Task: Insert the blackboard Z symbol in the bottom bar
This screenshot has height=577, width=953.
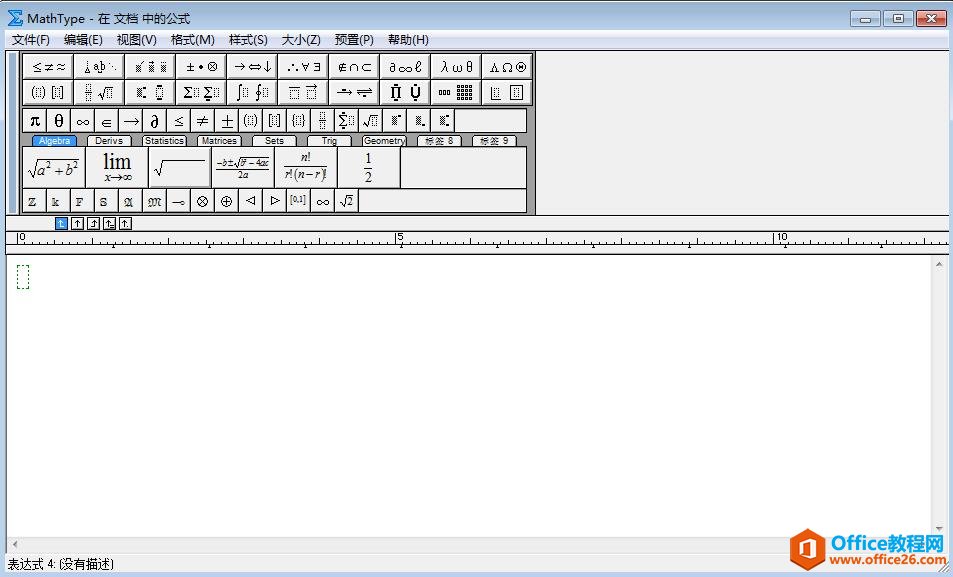Action: (x=33, y=201)
